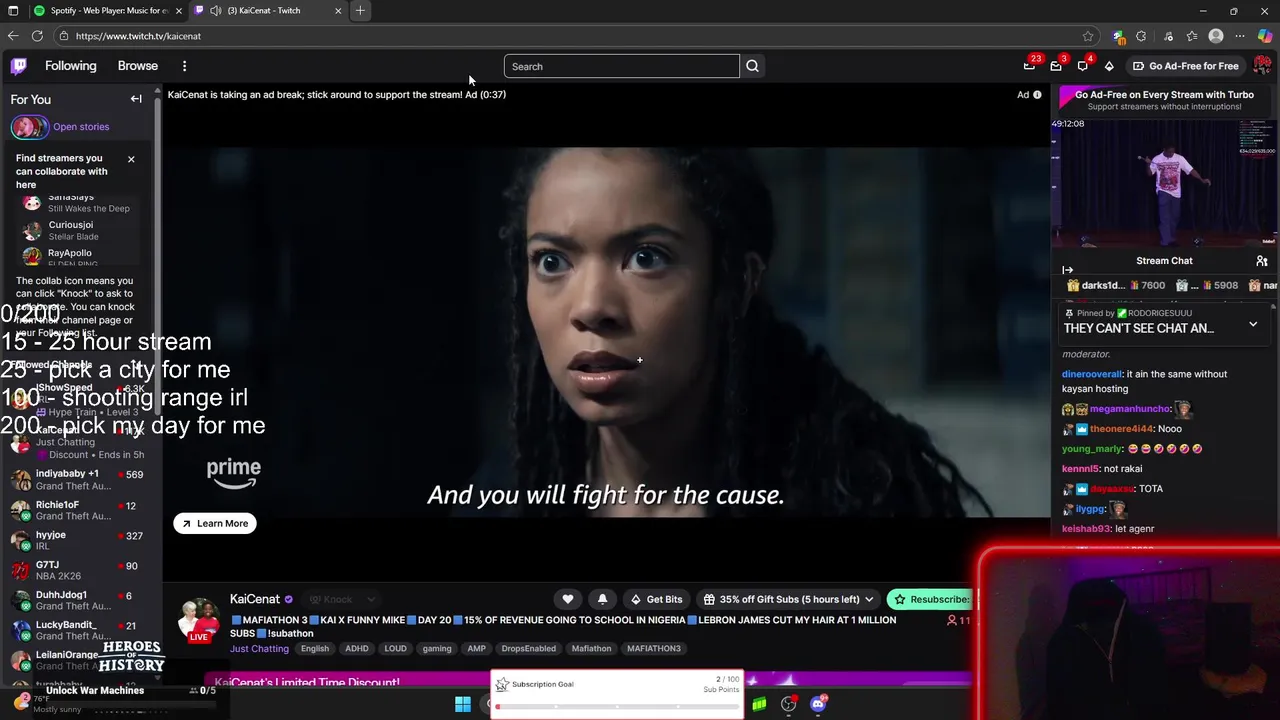Select the English tag
The width and height of the screenshot is (1280, 720).
pos(315,649)
